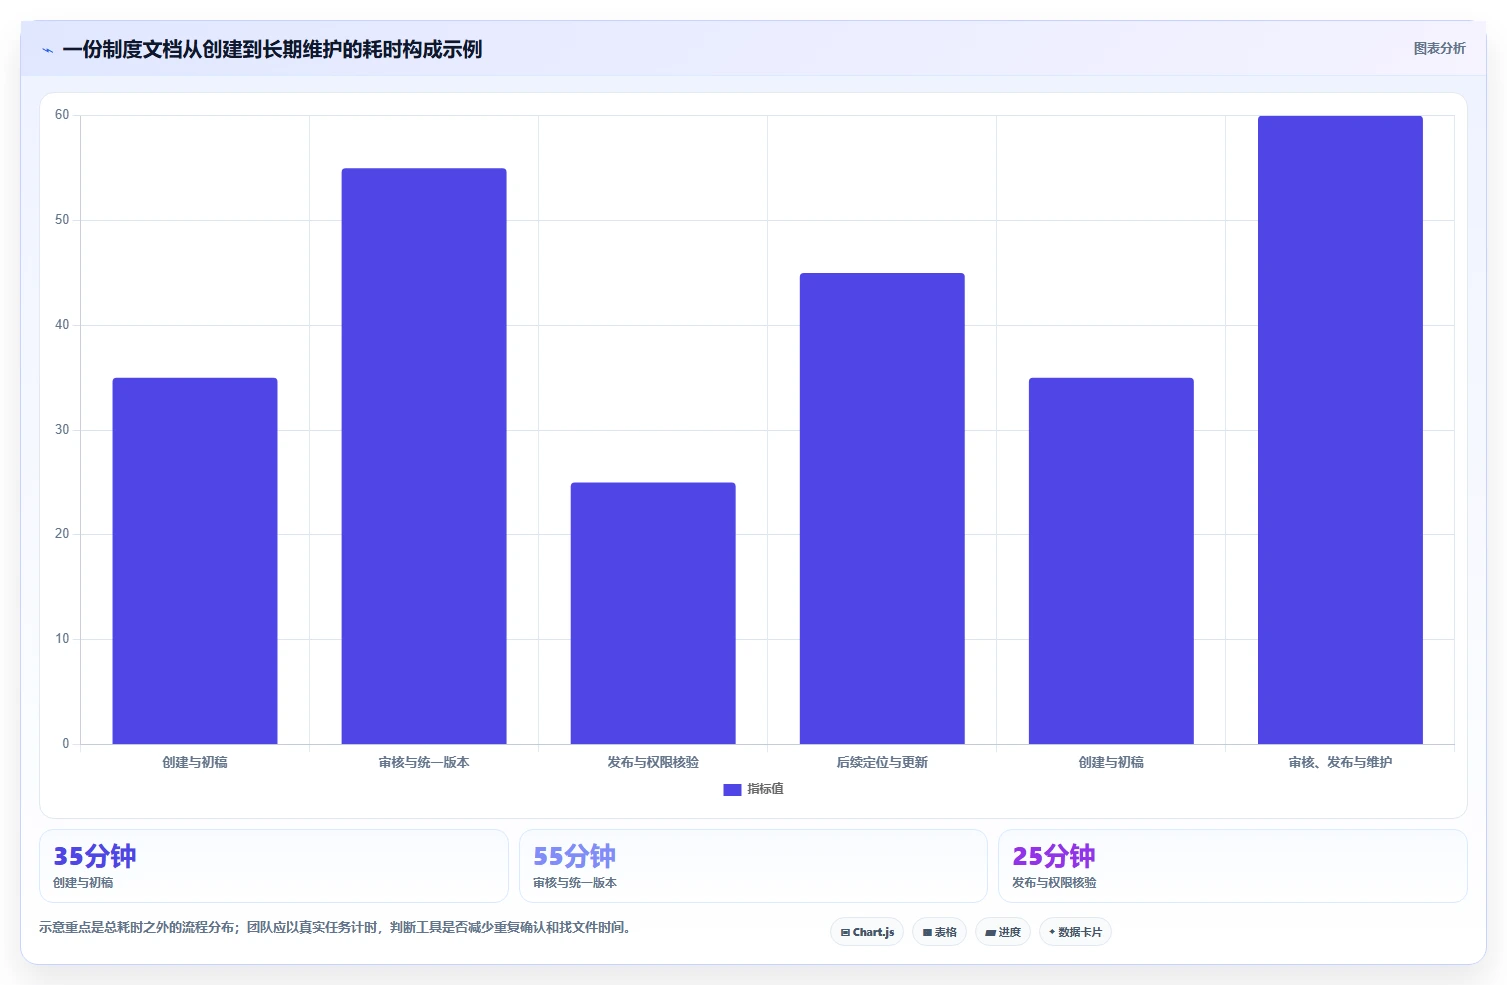Screen dimensions: 1507x985
Task: Click the footer note starting with 示意重点
Action: 335,927
